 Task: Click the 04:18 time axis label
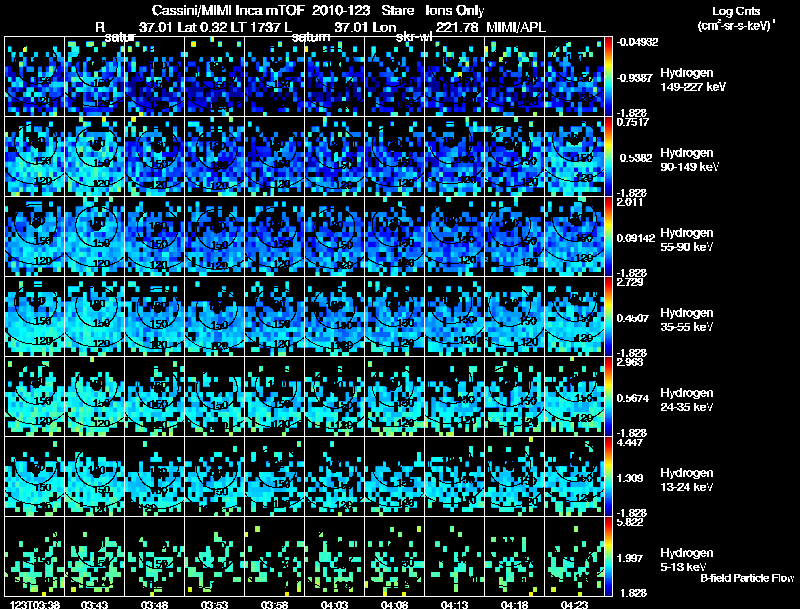coord(514,604)
